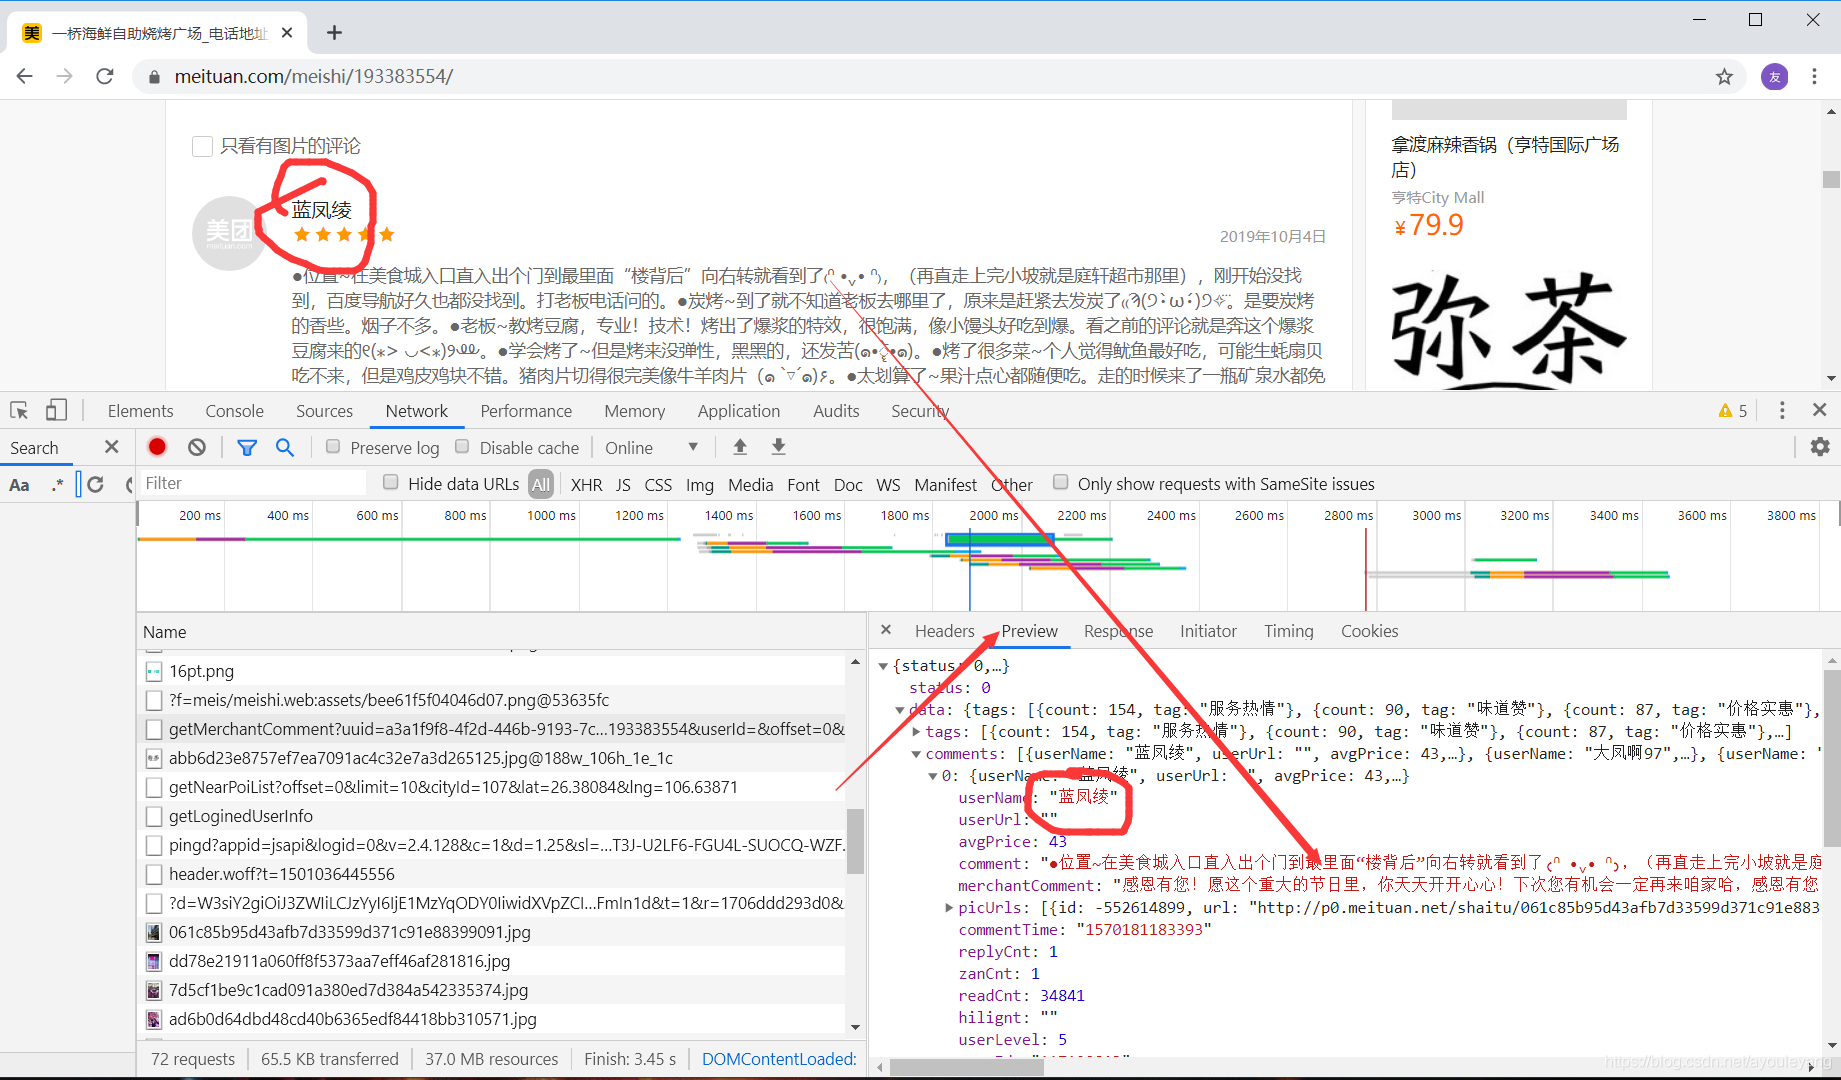
Task: Close the Search side panel
Action: pyautogui.click(x=112, y=447)
